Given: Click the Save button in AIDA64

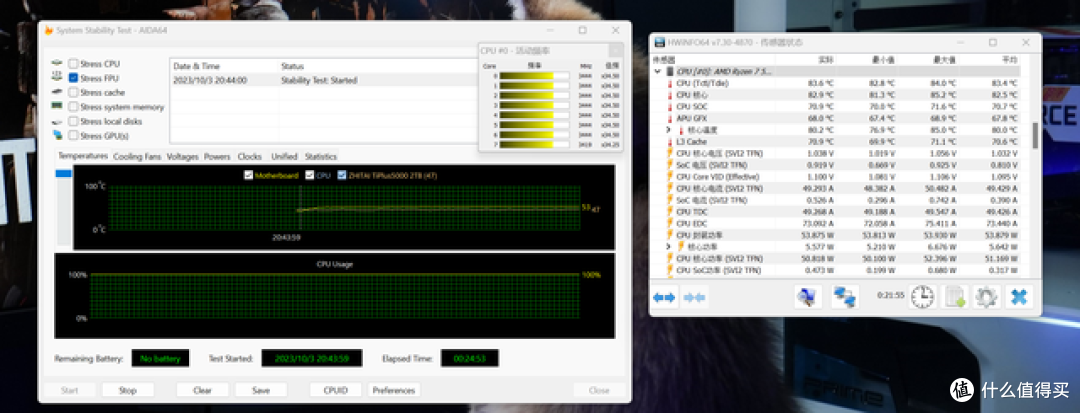Looking at the screenshot, I should tap(261, 390).
